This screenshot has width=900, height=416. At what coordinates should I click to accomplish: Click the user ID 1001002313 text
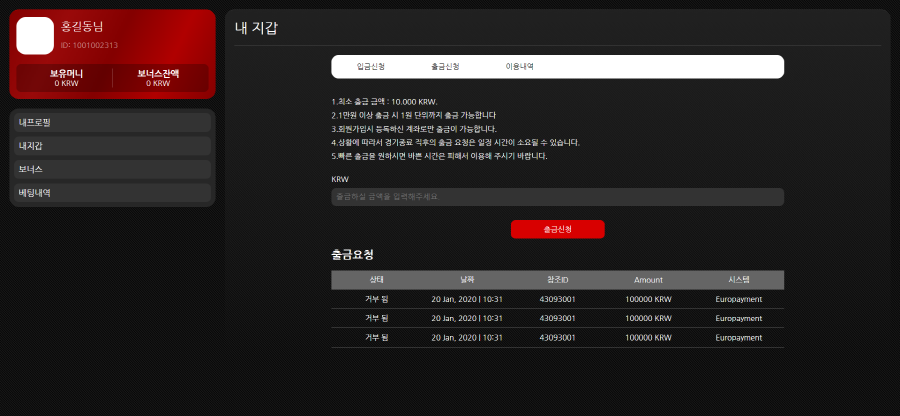(x=89, y=45)
